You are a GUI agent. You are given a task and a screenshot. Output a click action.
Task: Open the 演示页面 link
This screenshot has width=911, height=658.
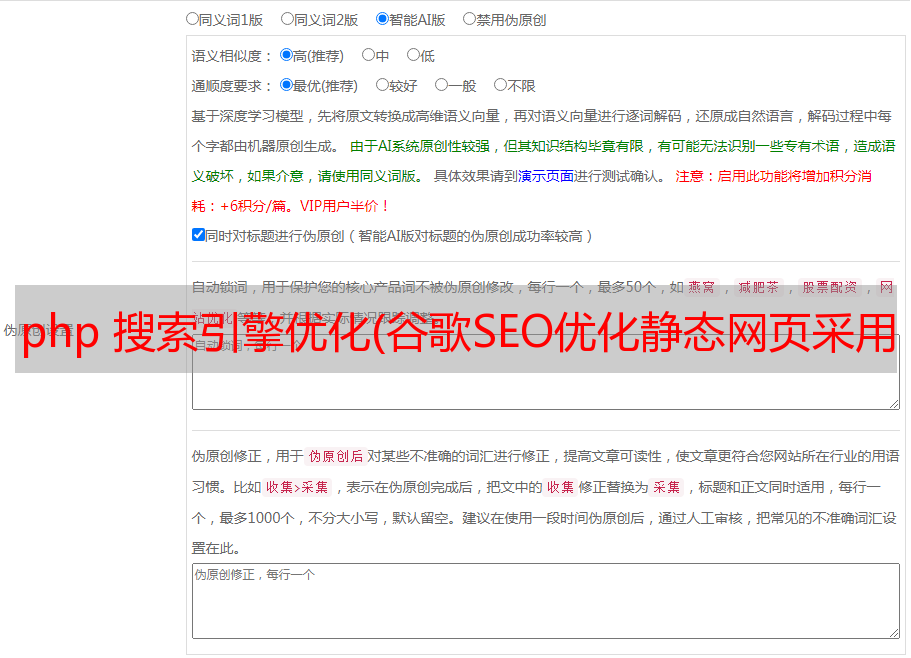pyautogui.click(x=546, y=176)
